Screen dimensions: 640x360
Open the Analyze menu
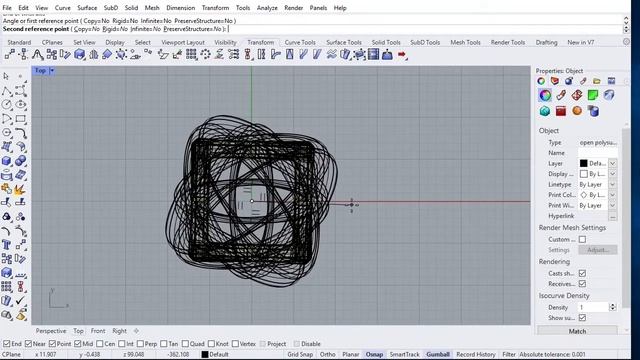tap(267, 8)
